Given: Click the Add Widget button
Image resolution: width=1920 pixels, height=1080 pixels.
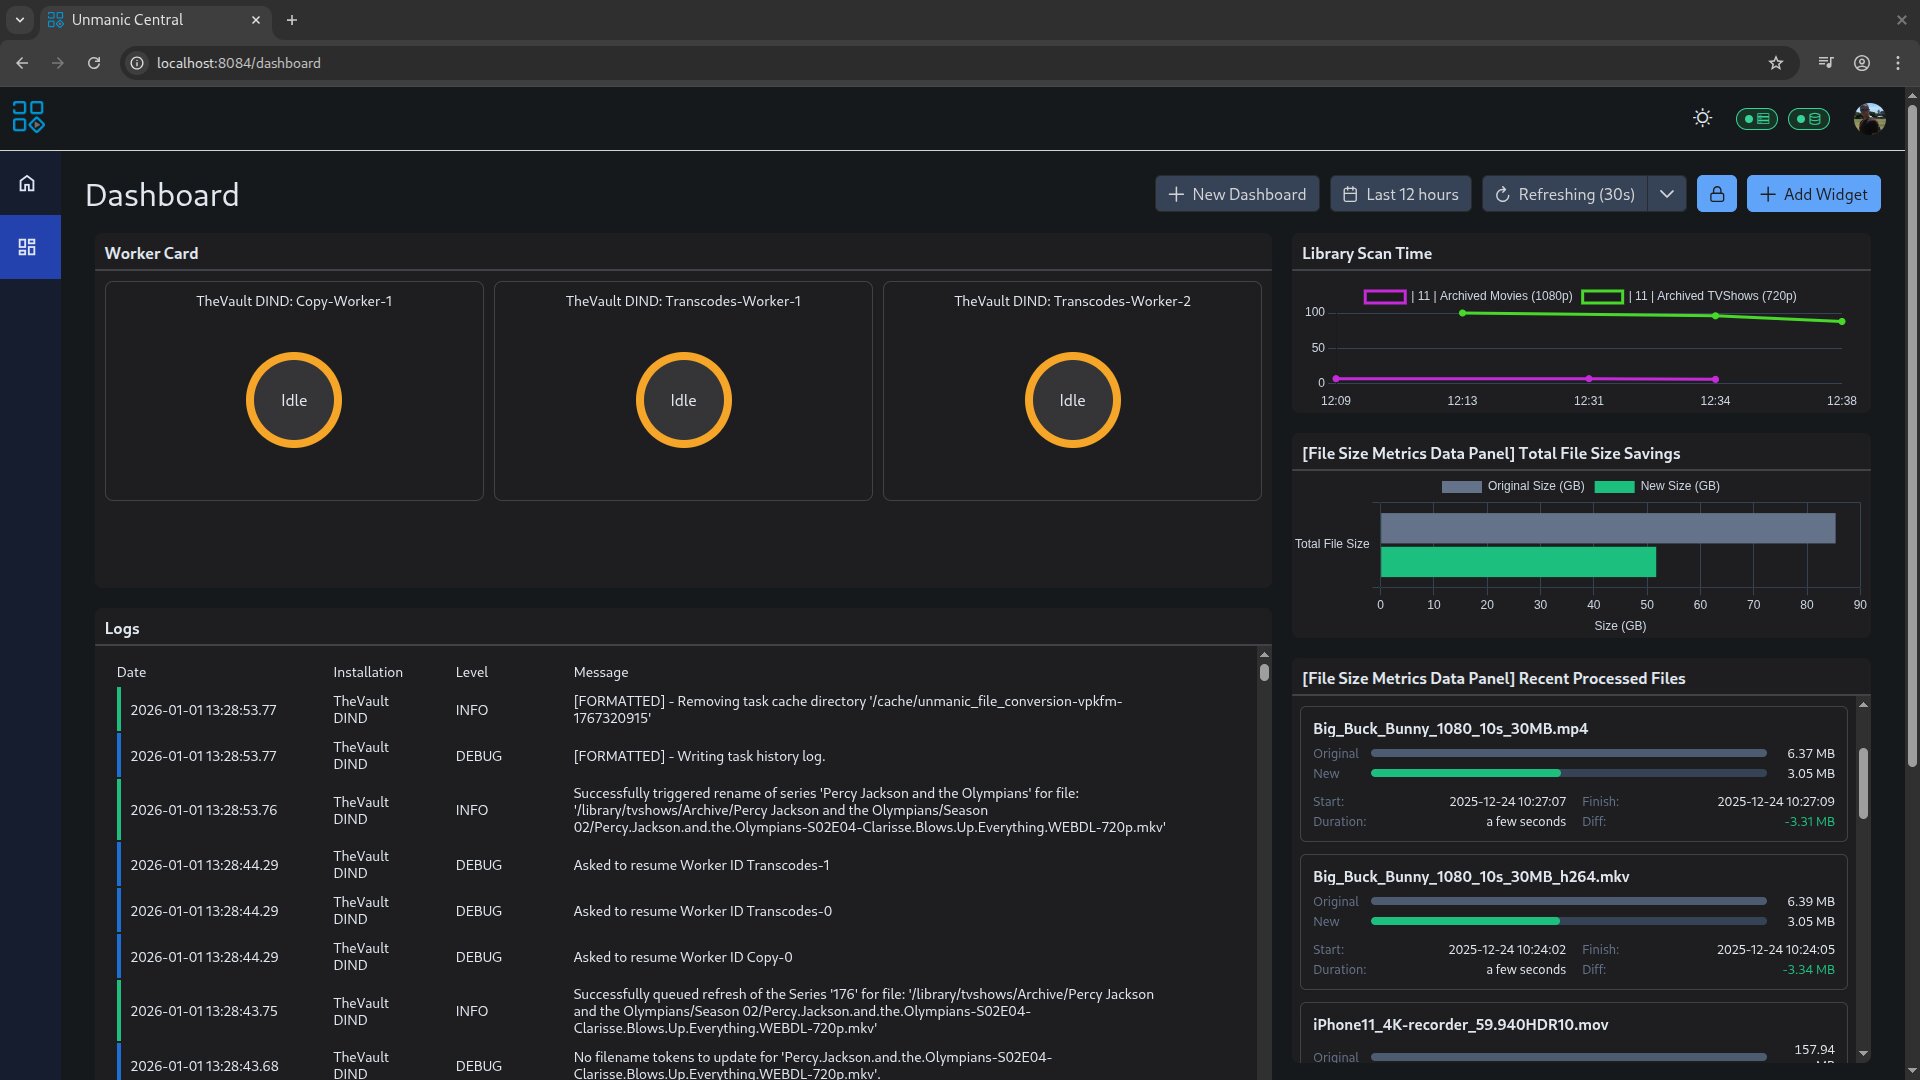Looking at the screenshot, I should pyautogui.click(x=1813, y=193).
